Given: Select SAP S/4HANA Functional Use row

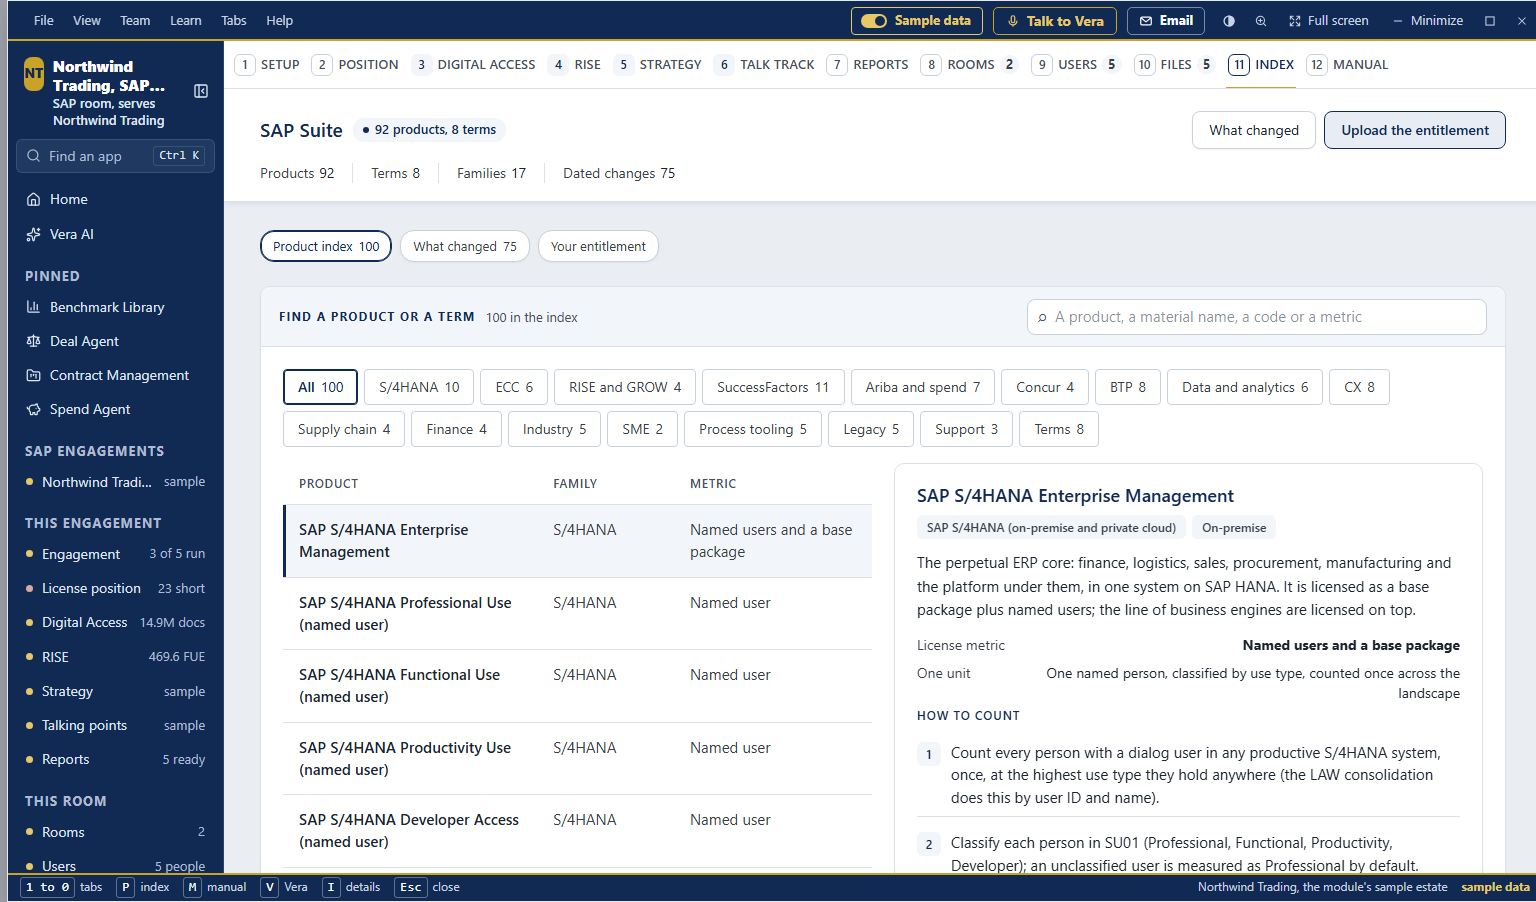Looking at the screenshot, I should [578, 686].
